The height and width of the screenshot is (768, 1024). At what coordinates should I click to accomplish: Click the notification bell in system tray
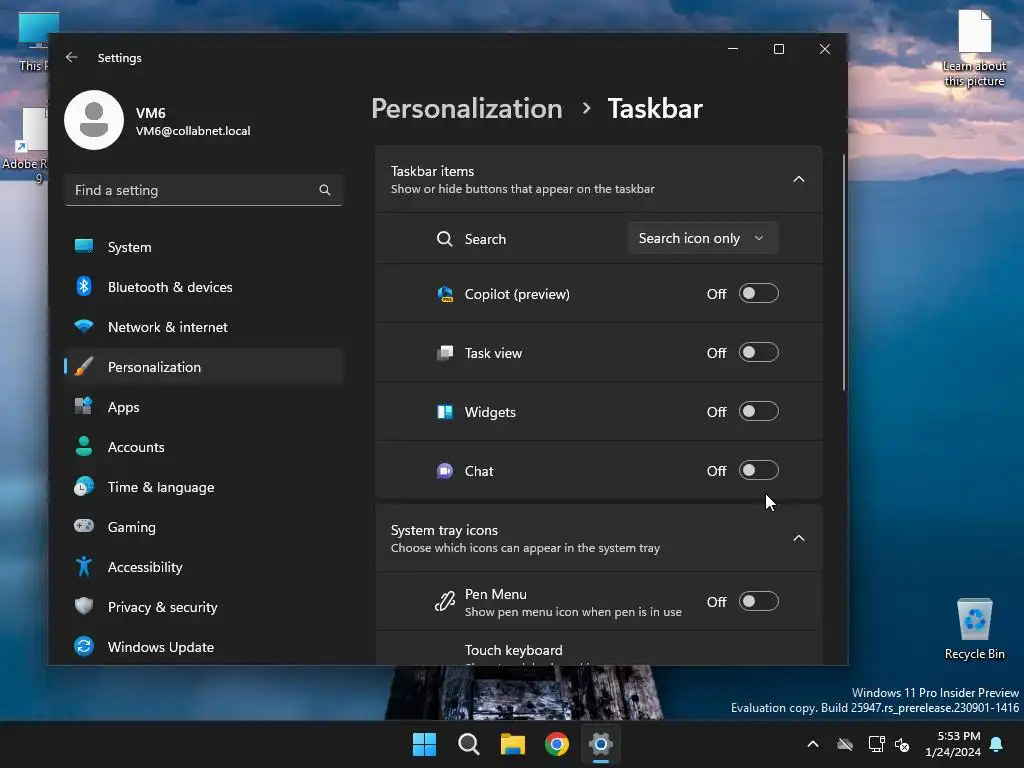997,744
